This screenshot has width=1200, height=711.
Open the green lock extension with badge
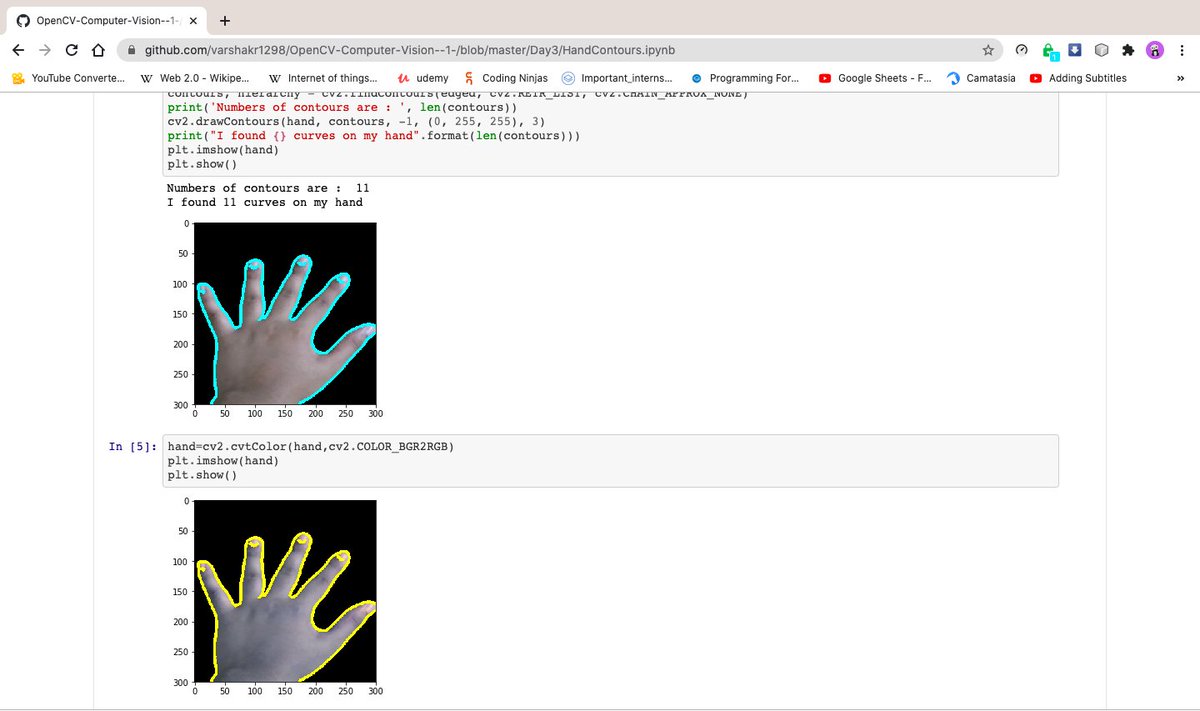(1048, 49)
